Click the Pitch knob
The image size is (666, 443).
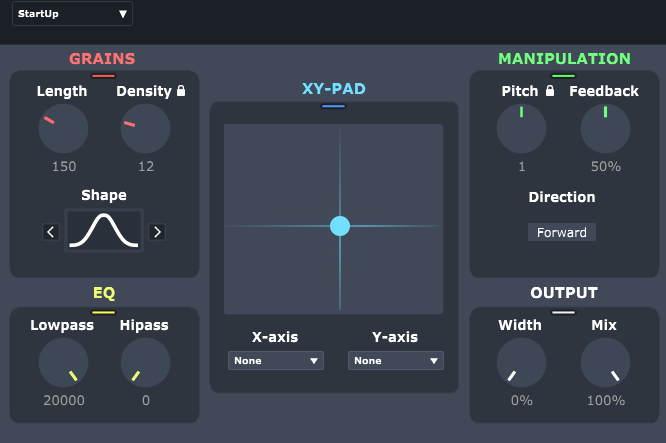click(522, 129)
